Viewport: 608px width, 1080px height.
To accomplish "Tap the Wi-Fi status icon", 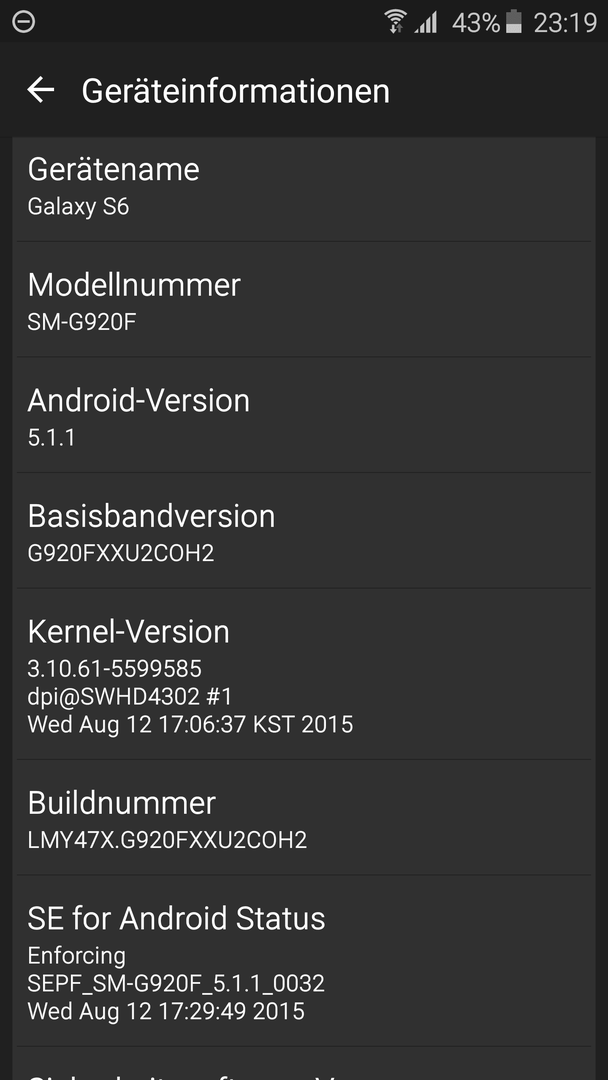I will (395, 22).
